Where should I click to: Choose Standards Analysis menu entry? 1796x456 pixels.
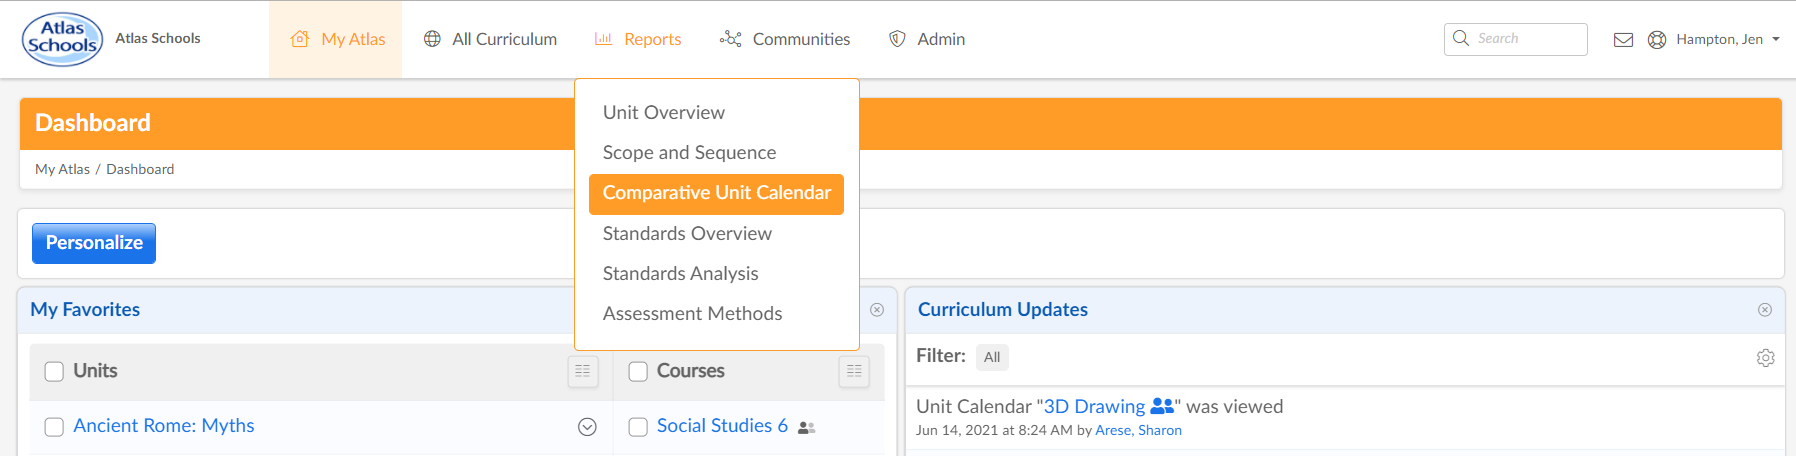tap(680, 273)
